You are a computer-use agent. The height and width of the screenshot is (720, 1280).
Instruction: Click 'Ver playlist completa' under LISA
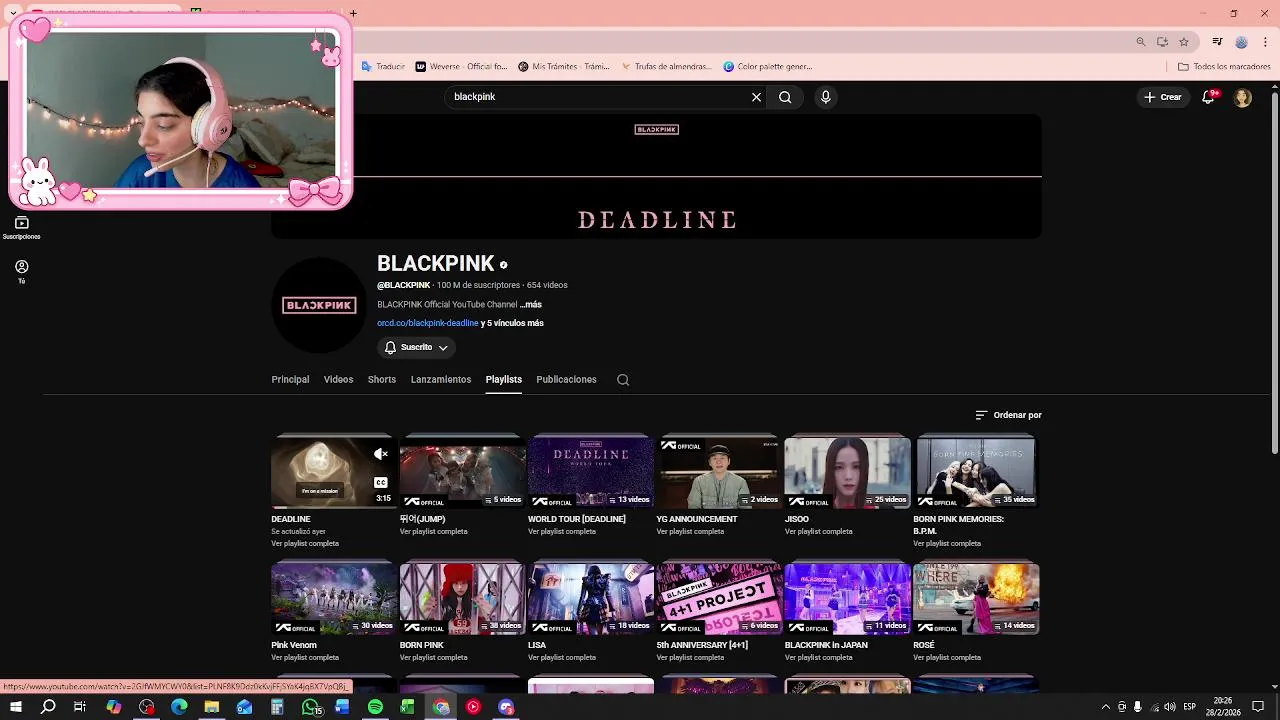pos(562,658)
